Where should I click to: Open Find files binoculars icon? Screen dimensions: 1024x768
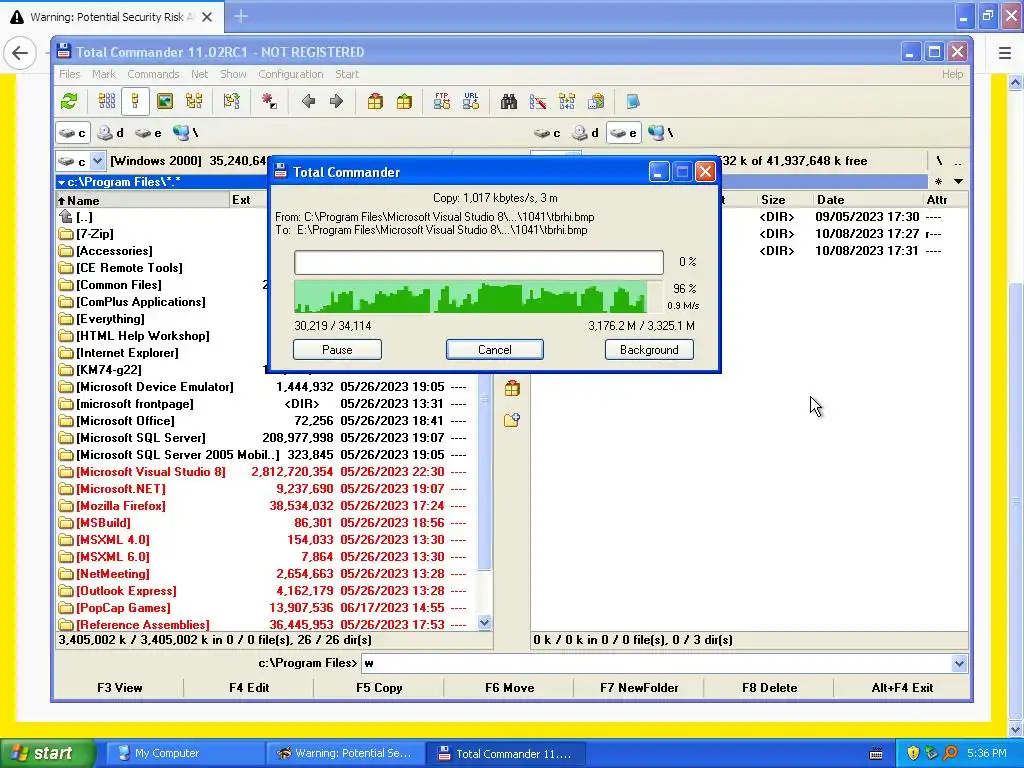tap(509, 101)
